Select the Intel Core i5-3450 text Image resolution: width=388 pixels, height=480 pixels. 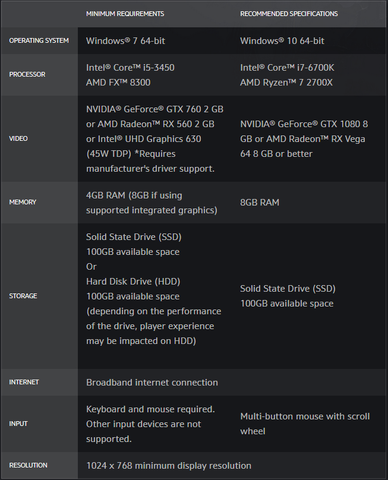click(x=130, y=68)
